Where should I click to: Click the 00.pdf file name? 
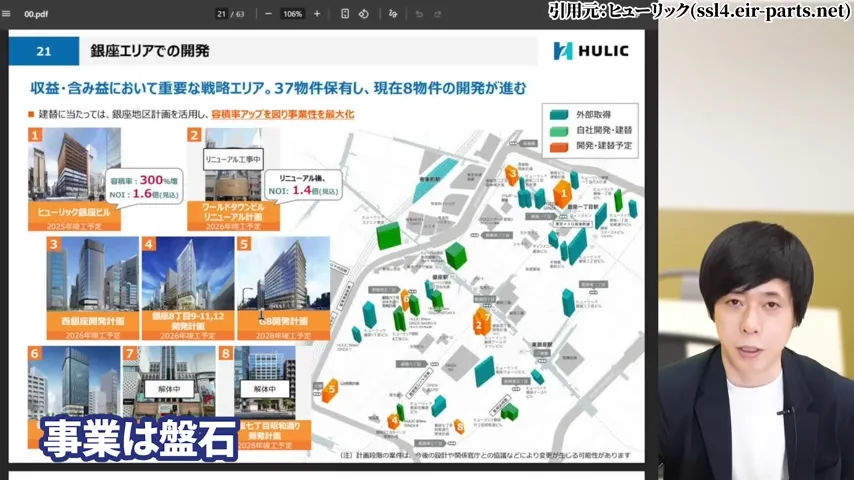click(36, 14)
